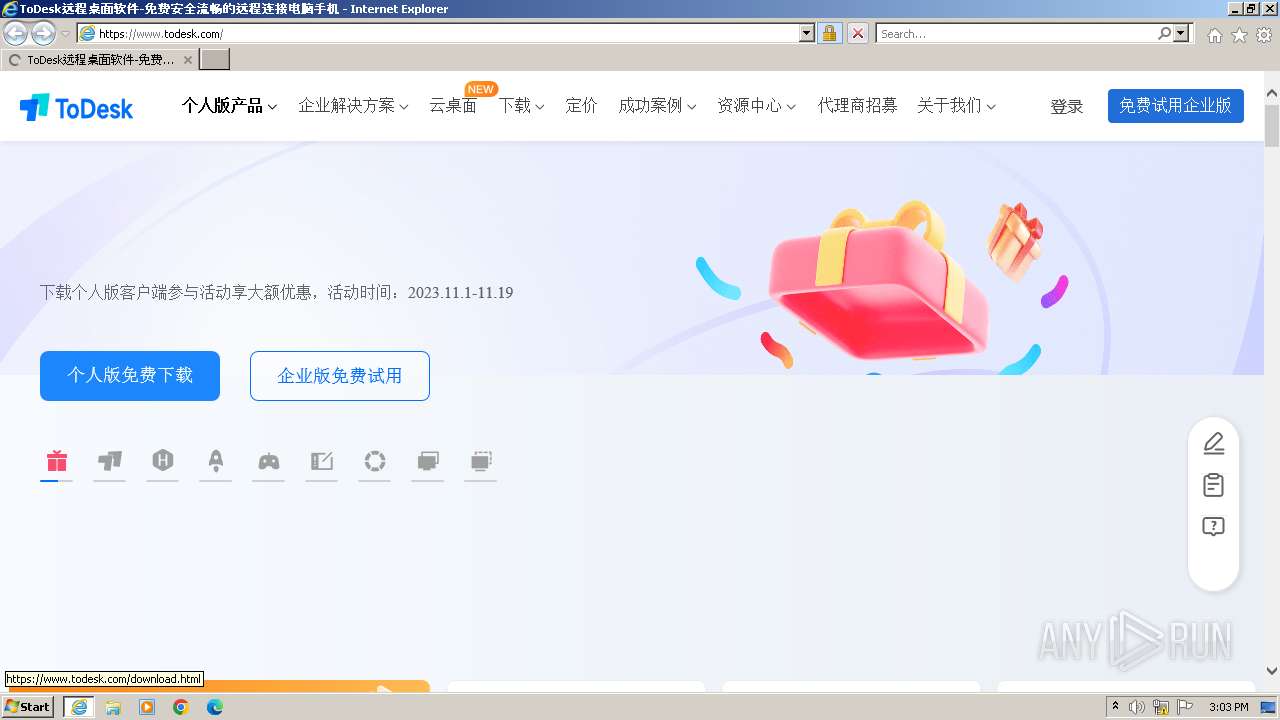
Task: Click the browser Back arrow button
Action: [16, 33]
